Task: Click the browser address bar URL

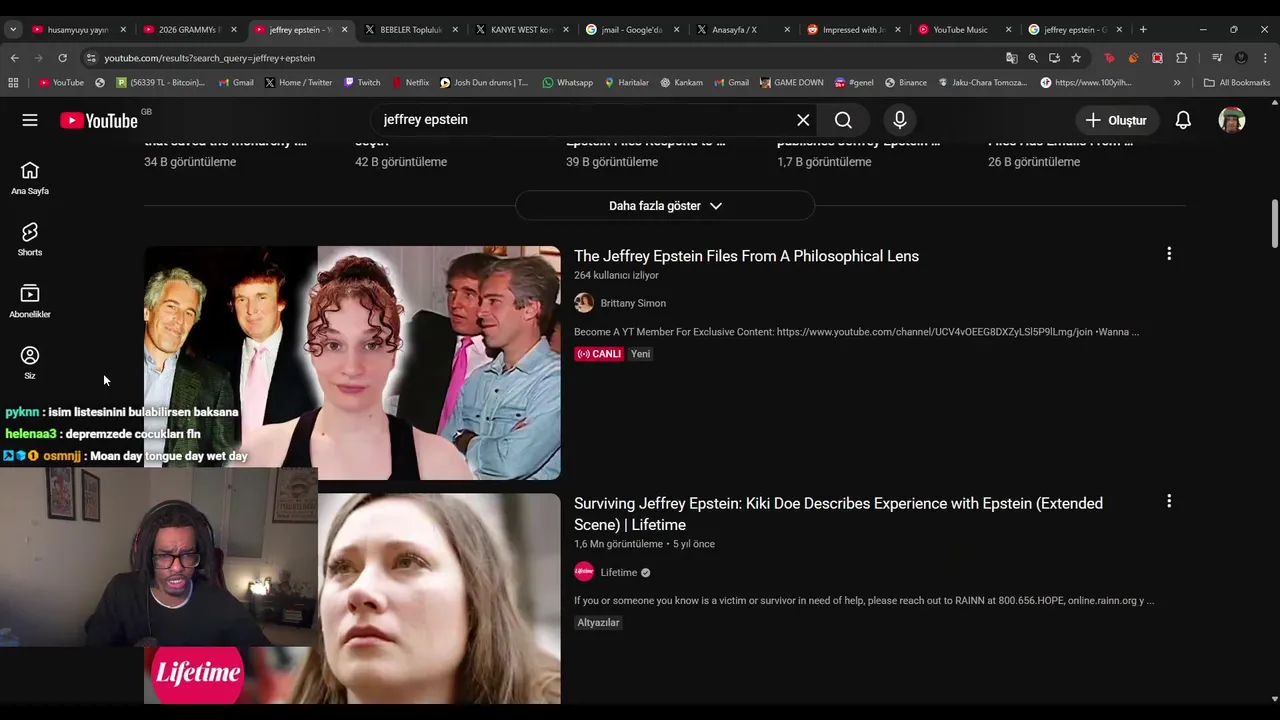Action: coord(209,58)
